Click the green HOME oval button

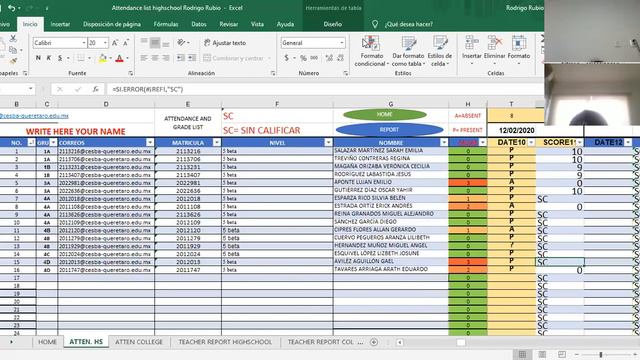point(385,115)
